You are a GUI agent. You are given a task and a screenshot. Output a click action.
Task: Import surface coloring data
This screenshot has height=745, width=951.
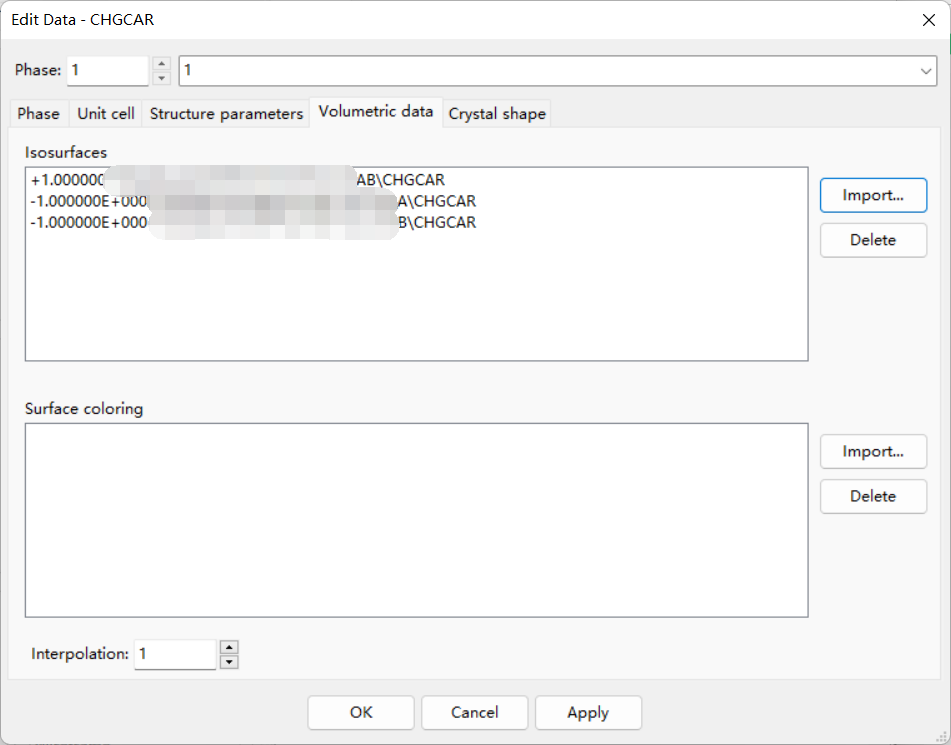pos(873,451)
